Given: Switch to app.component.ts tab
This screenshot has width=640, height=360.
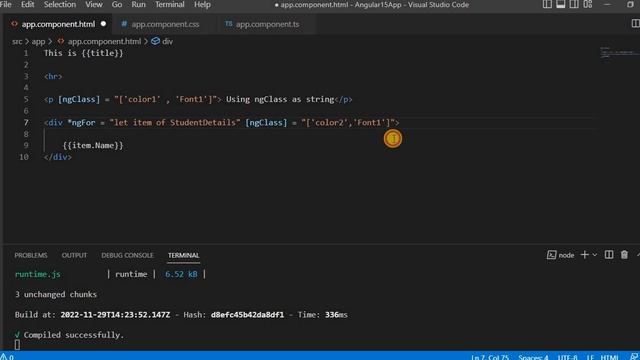Looking at the screenshot, I should pyautogui.click(x=267, y=24).
